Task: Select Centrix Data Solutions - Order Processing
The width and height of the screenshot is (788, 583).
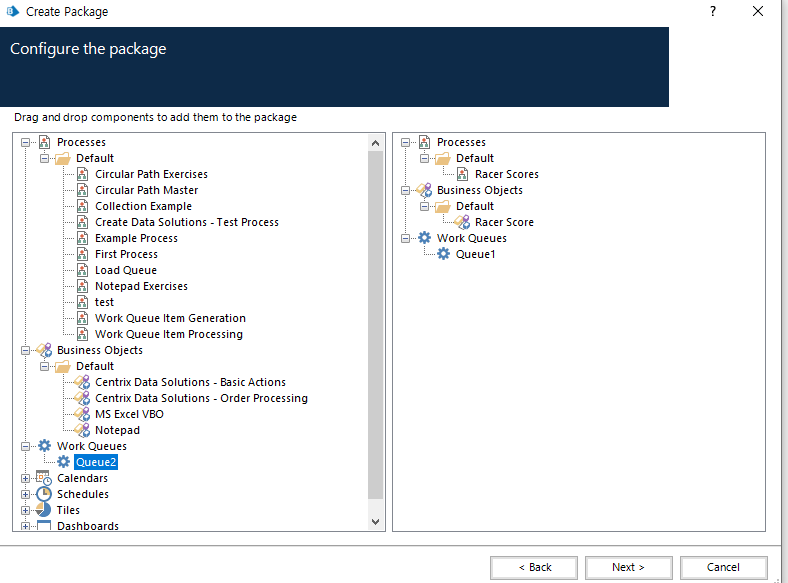Action: (x=201, y=399)
